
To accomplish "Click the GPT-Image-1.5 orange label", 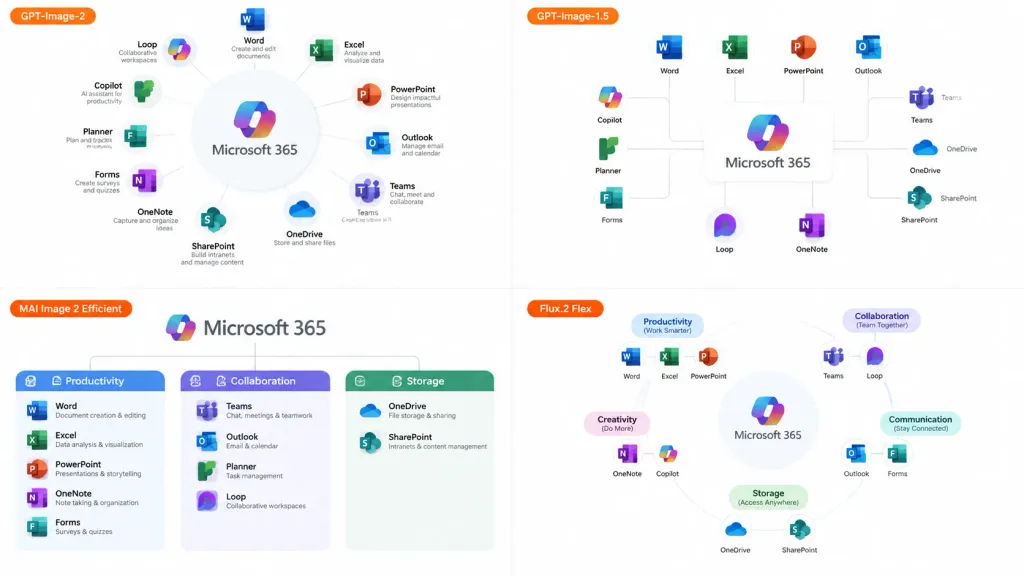I will 573,16.
